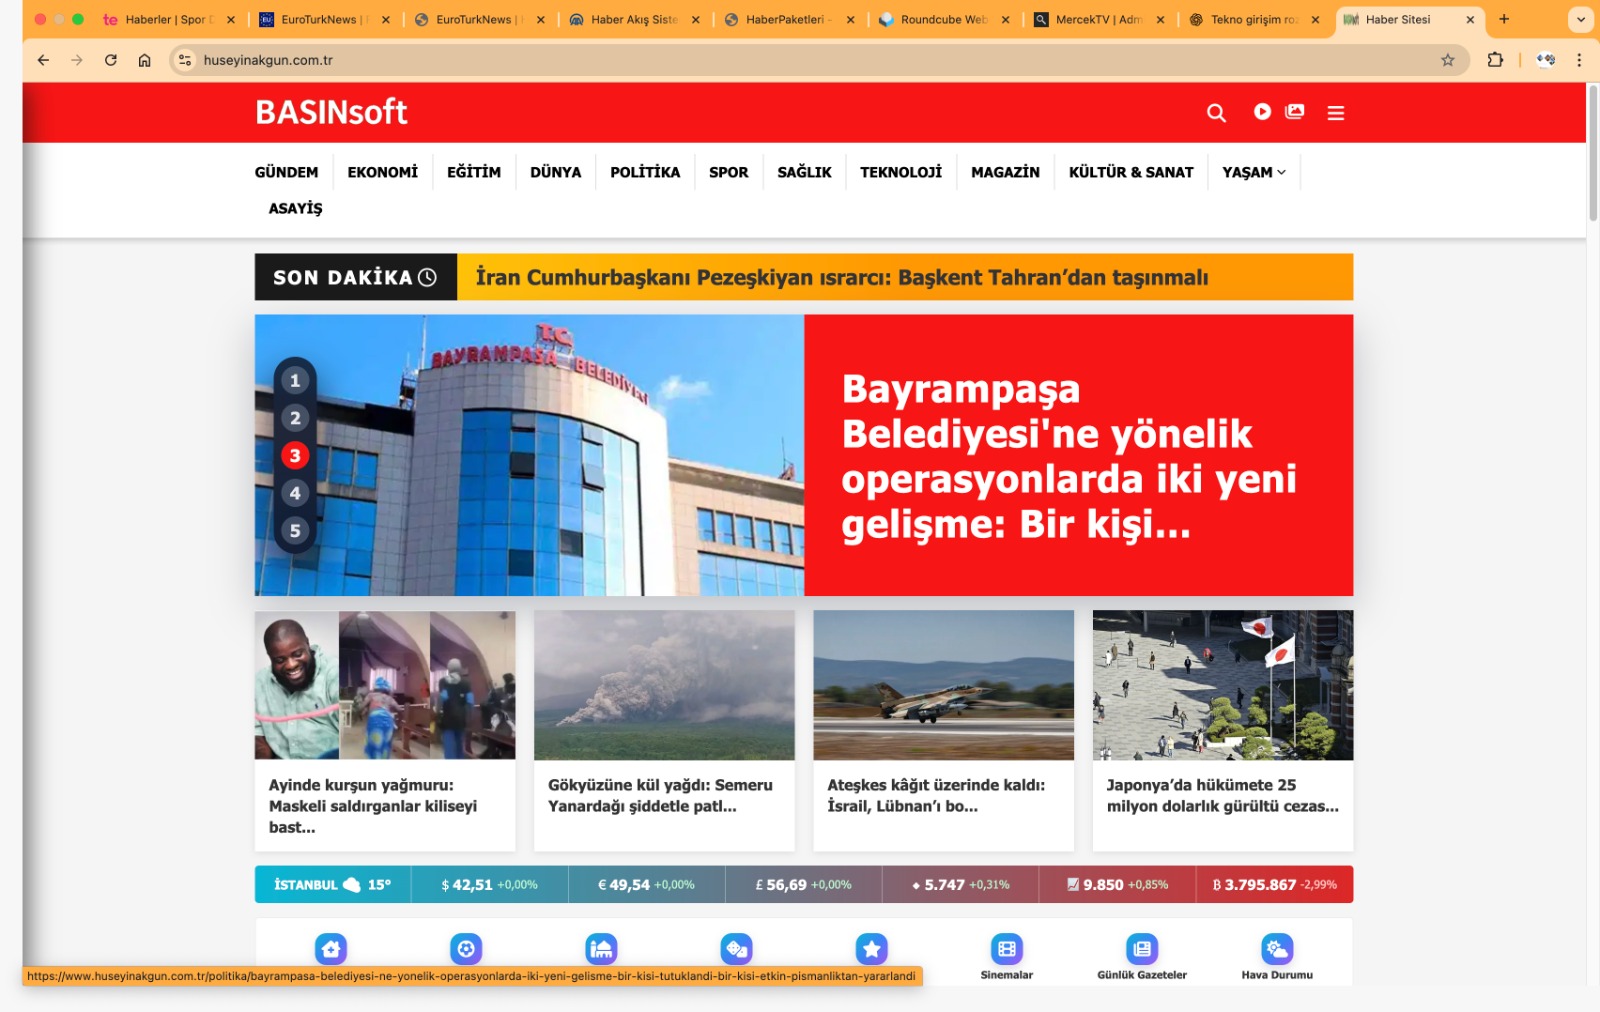Click the Sinemalar film icon
The height and width of the screenshot is (1012, 1600).
pyautogui.click(x=1005, y=948)
